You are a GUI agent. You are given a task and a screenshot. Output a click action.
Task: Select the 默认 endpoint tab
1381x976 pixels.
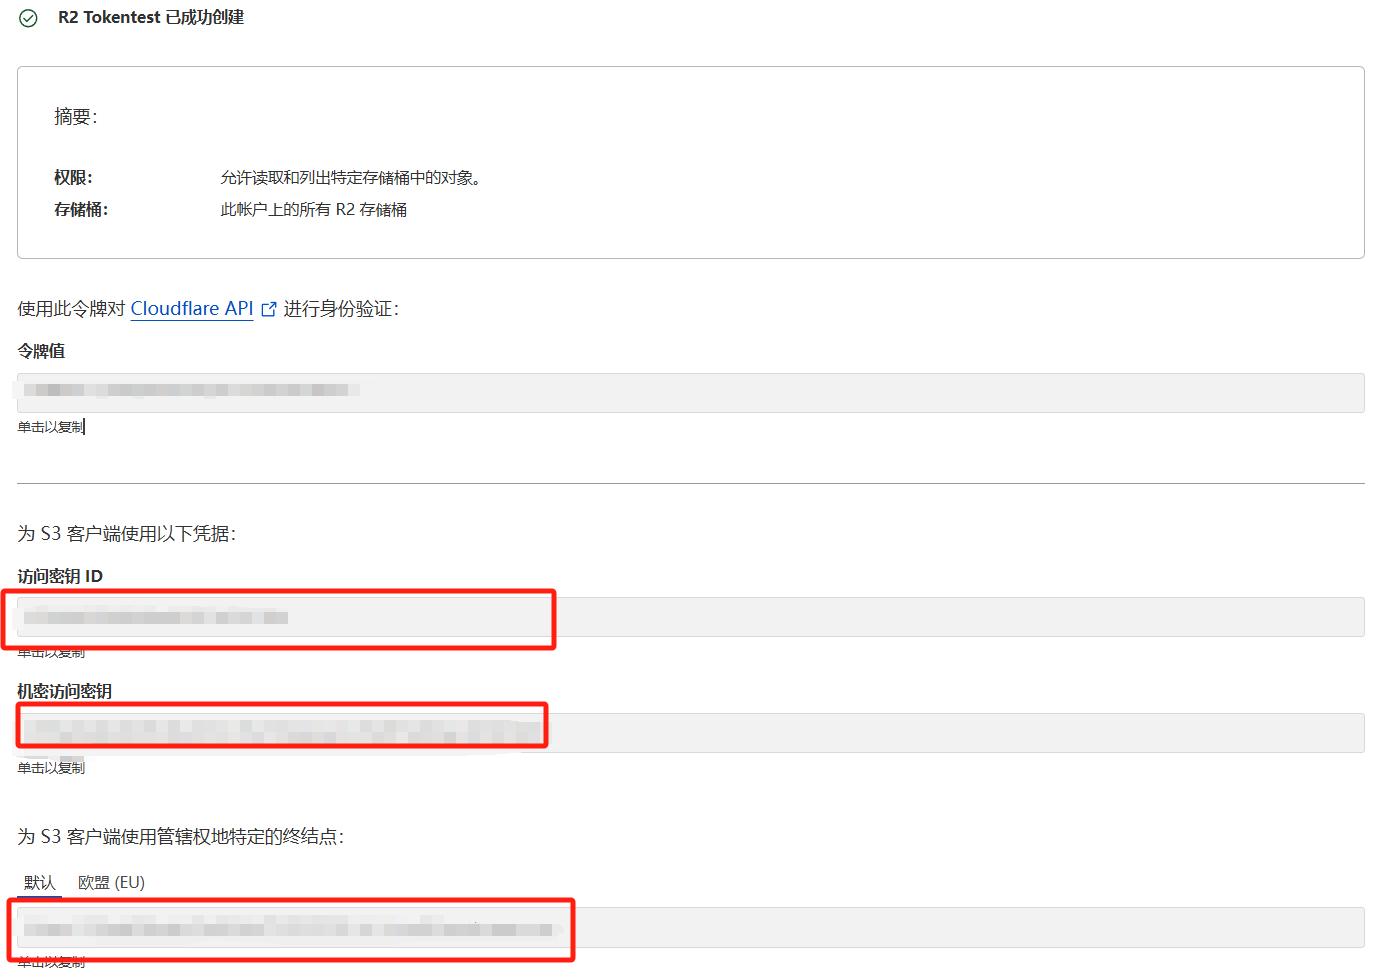tap(40, 882)
